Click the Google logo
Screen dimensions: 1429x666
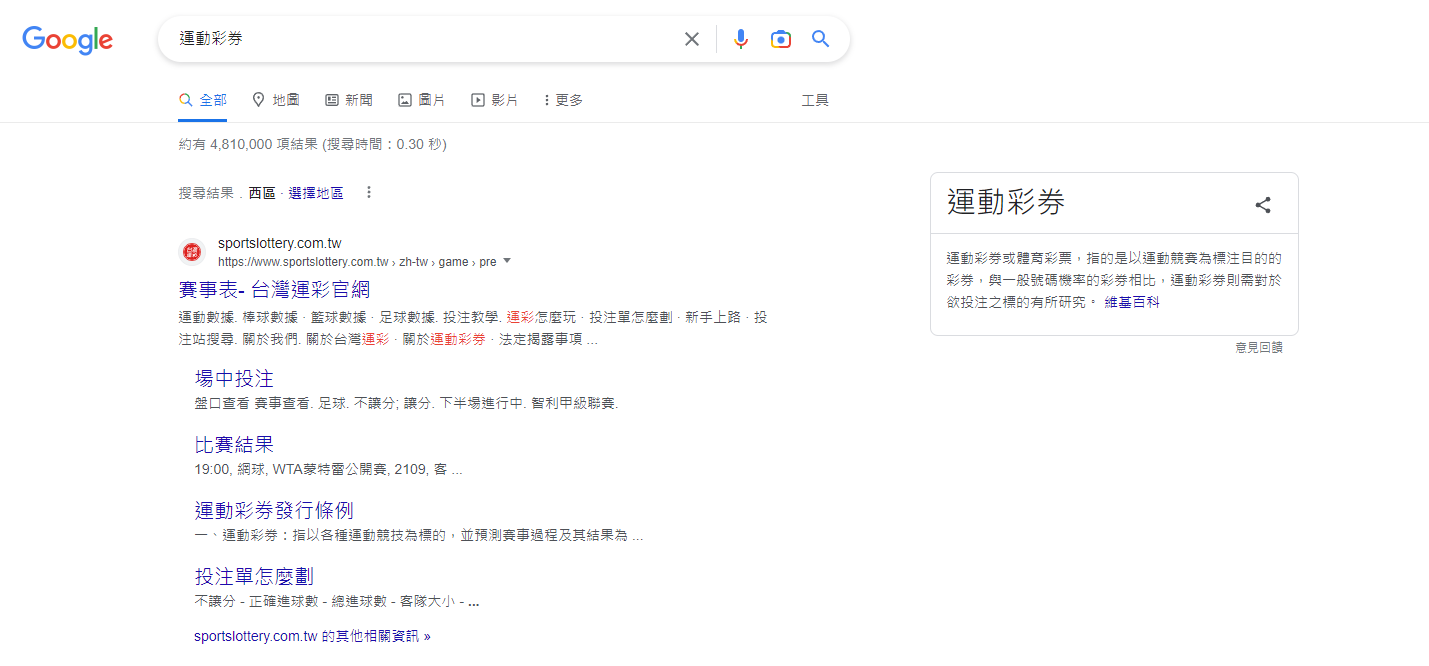pos(67,40)
